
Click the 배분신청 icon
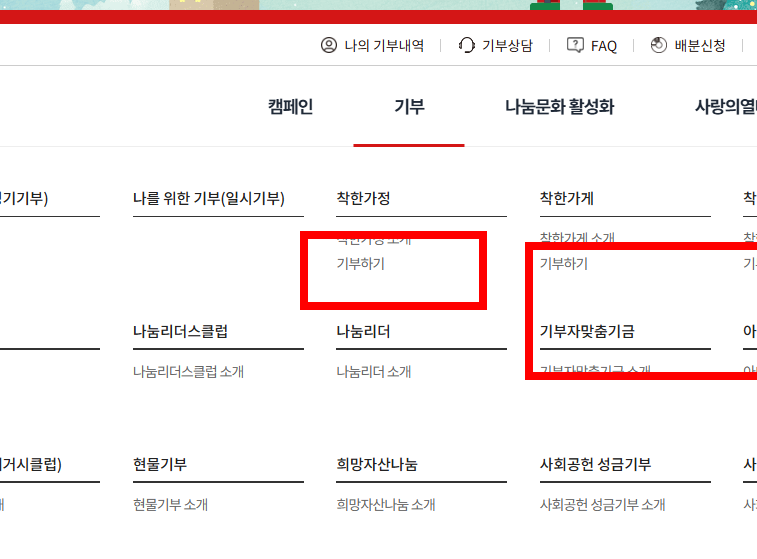click(x=659, y=45)
